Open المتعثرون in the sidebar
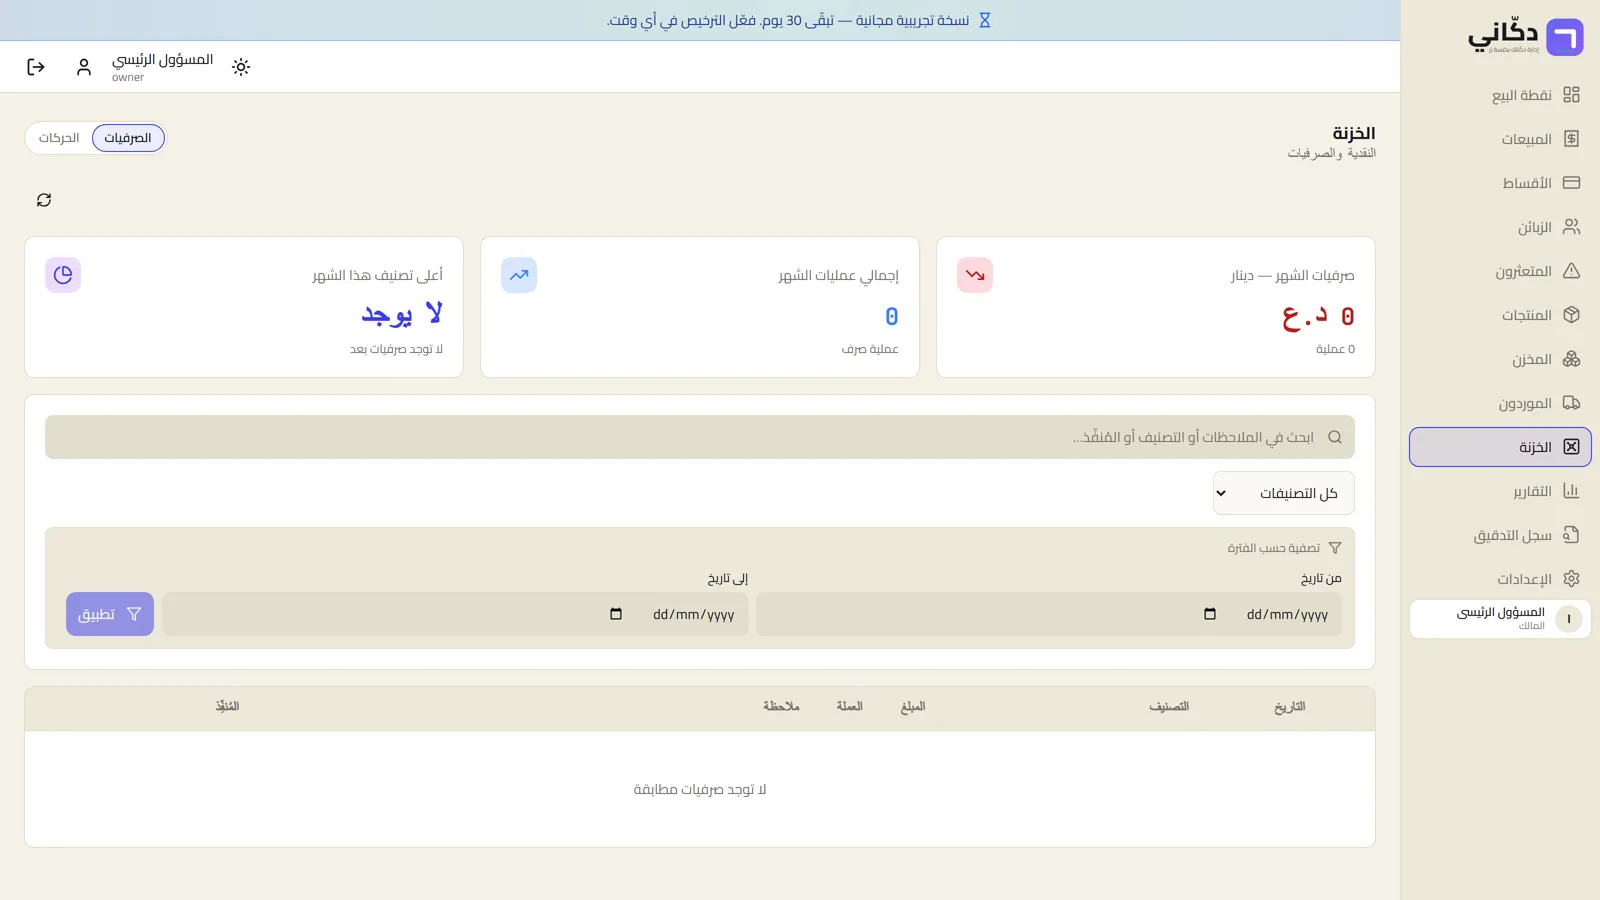This screenshot has width=1600, height=900. [1500, 271]
